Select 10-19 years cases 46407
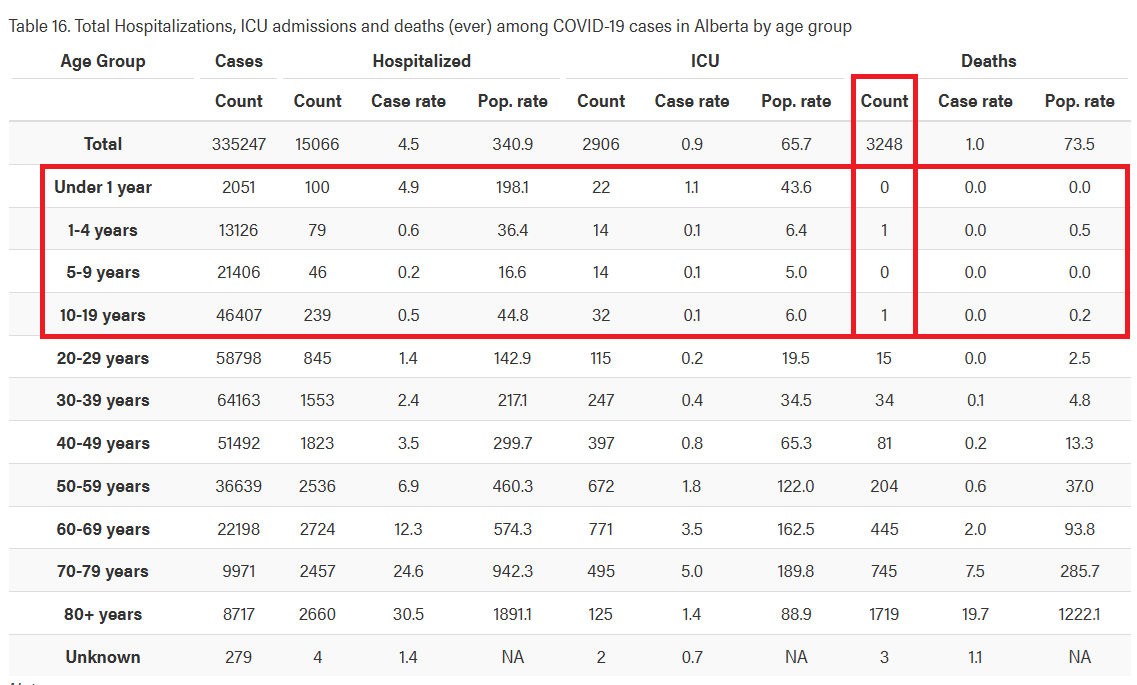 coord(239,315)
